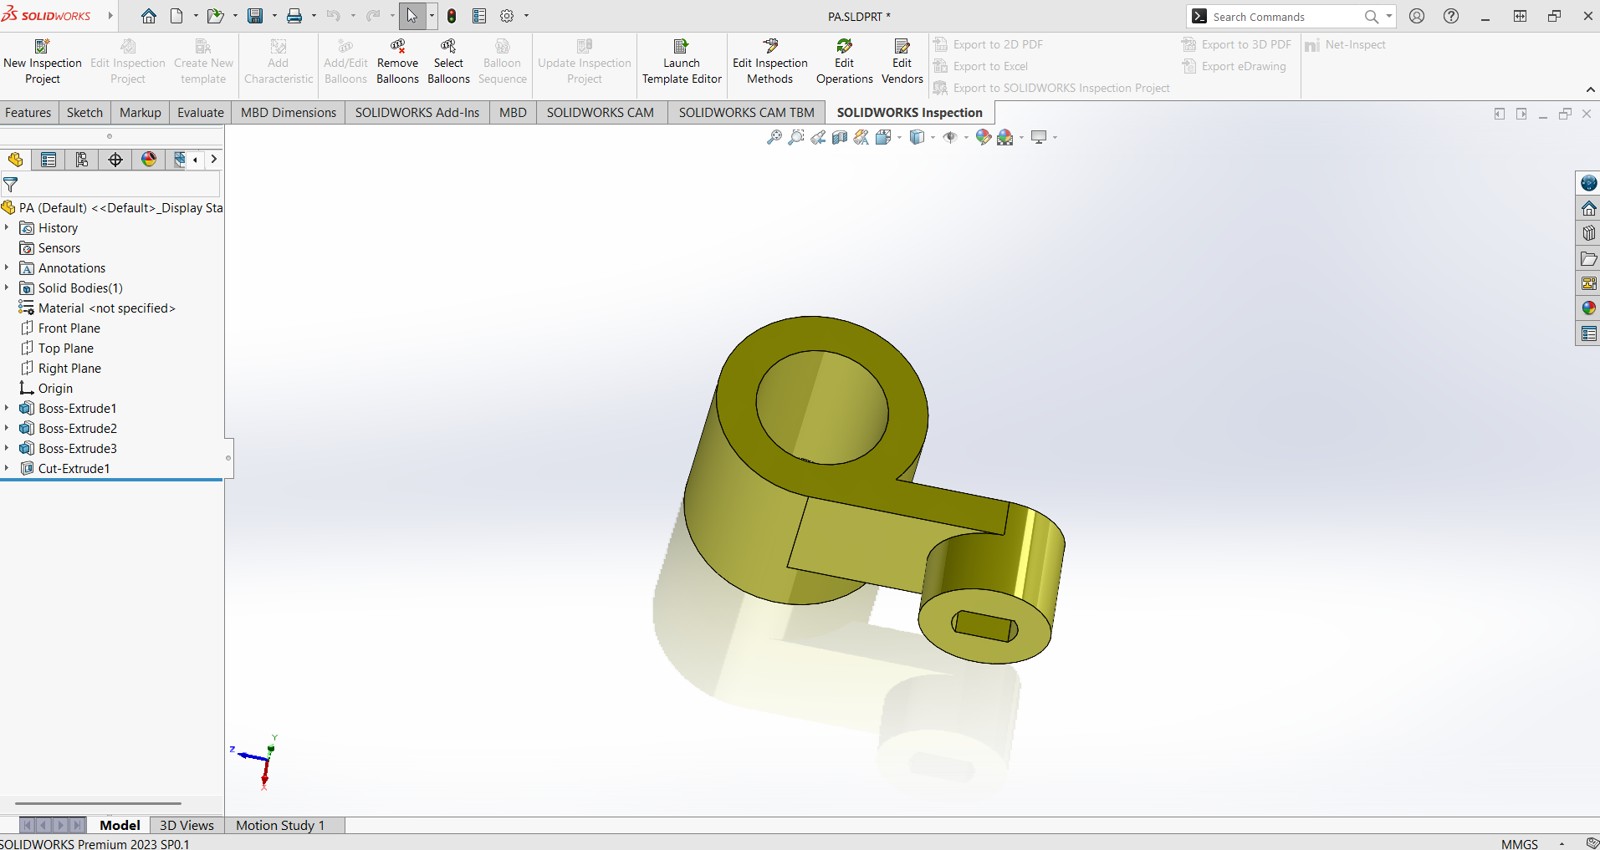Open Edit Operations
This screenshot has height=850, width=1600.
[x=844, y=62]
